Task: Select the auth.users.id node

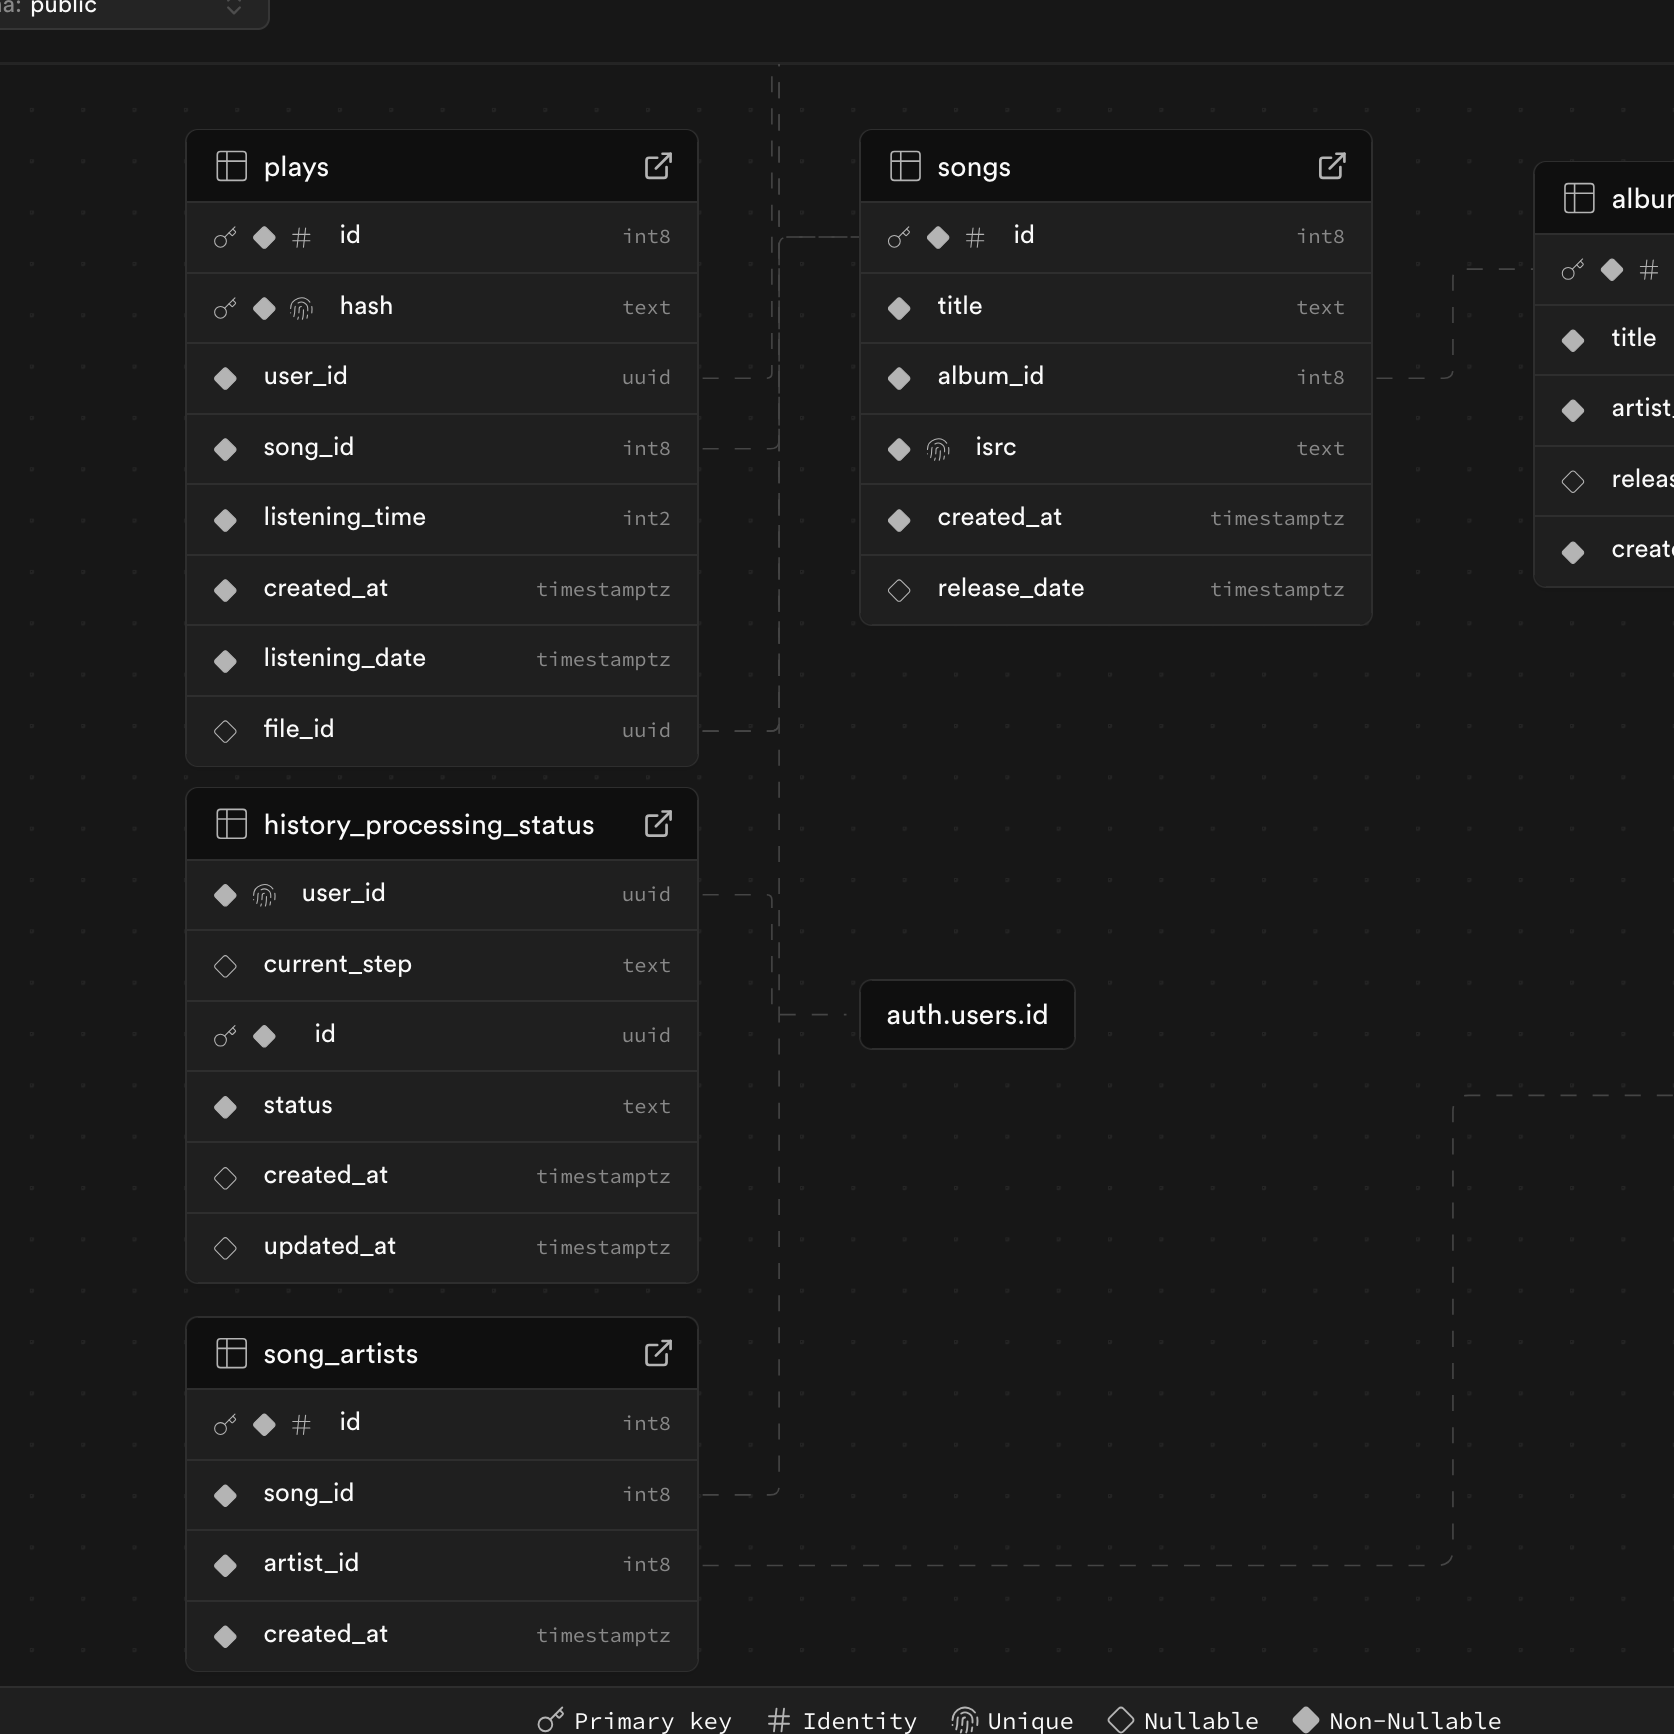Action: click(967, 1014)
